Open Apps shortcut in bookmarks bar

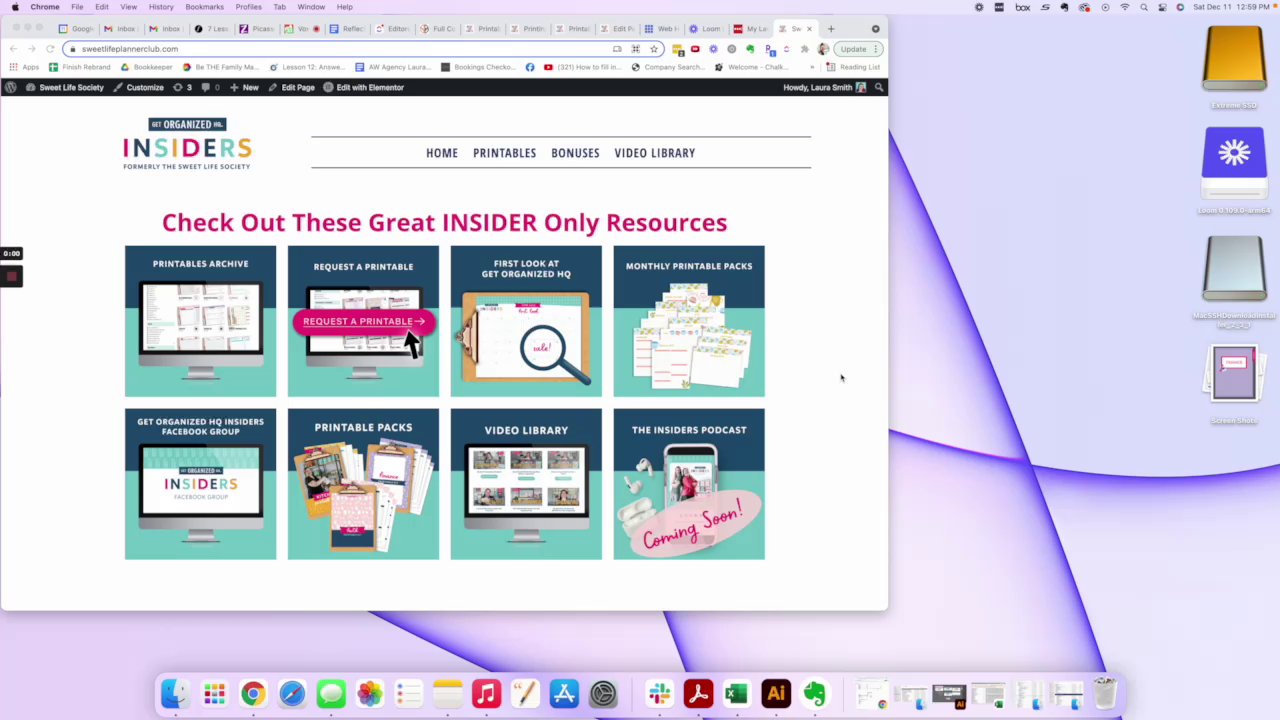click(x=24, y=67)
